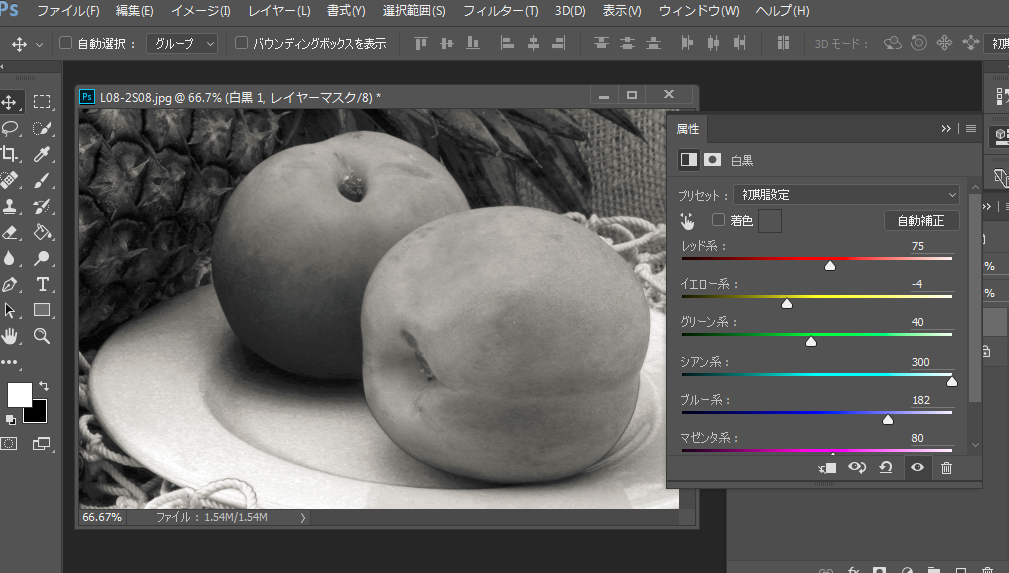Enable the 自動選択 checkbox
This screenshot has height=573, width=1009.
[65, 43]
